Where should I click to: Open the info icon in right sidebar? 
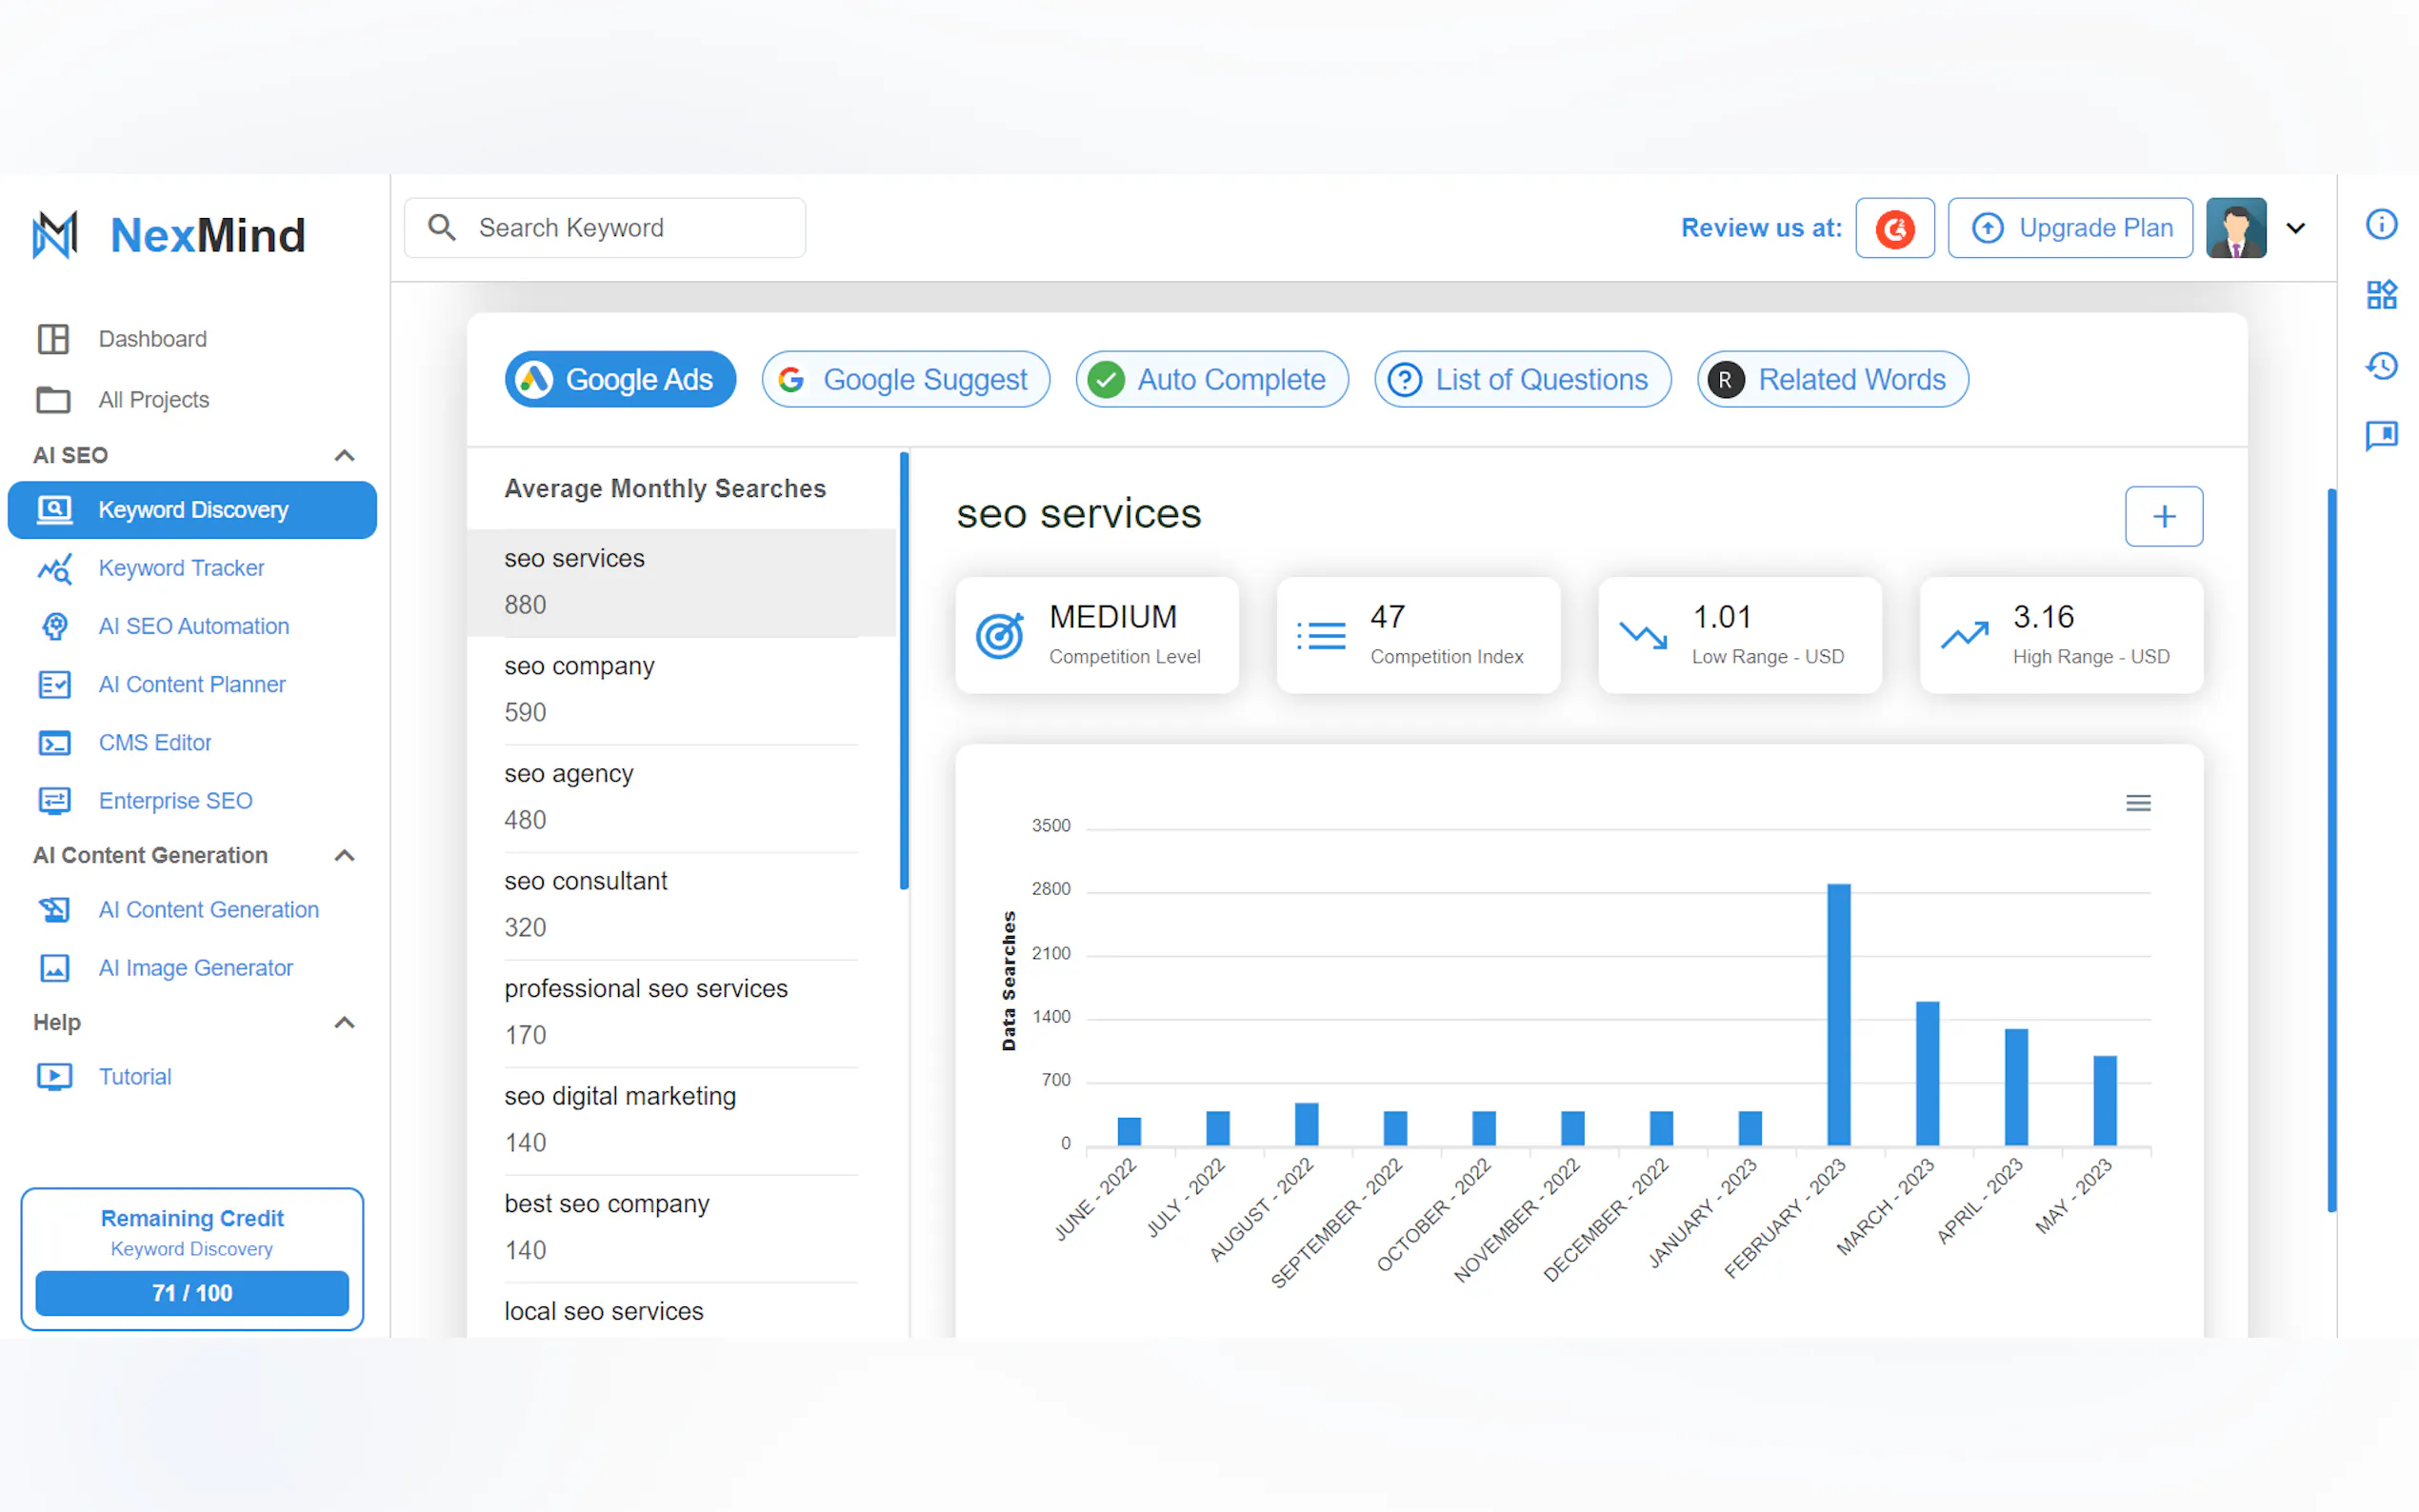pyautogui.click(x=2380, y=224)
